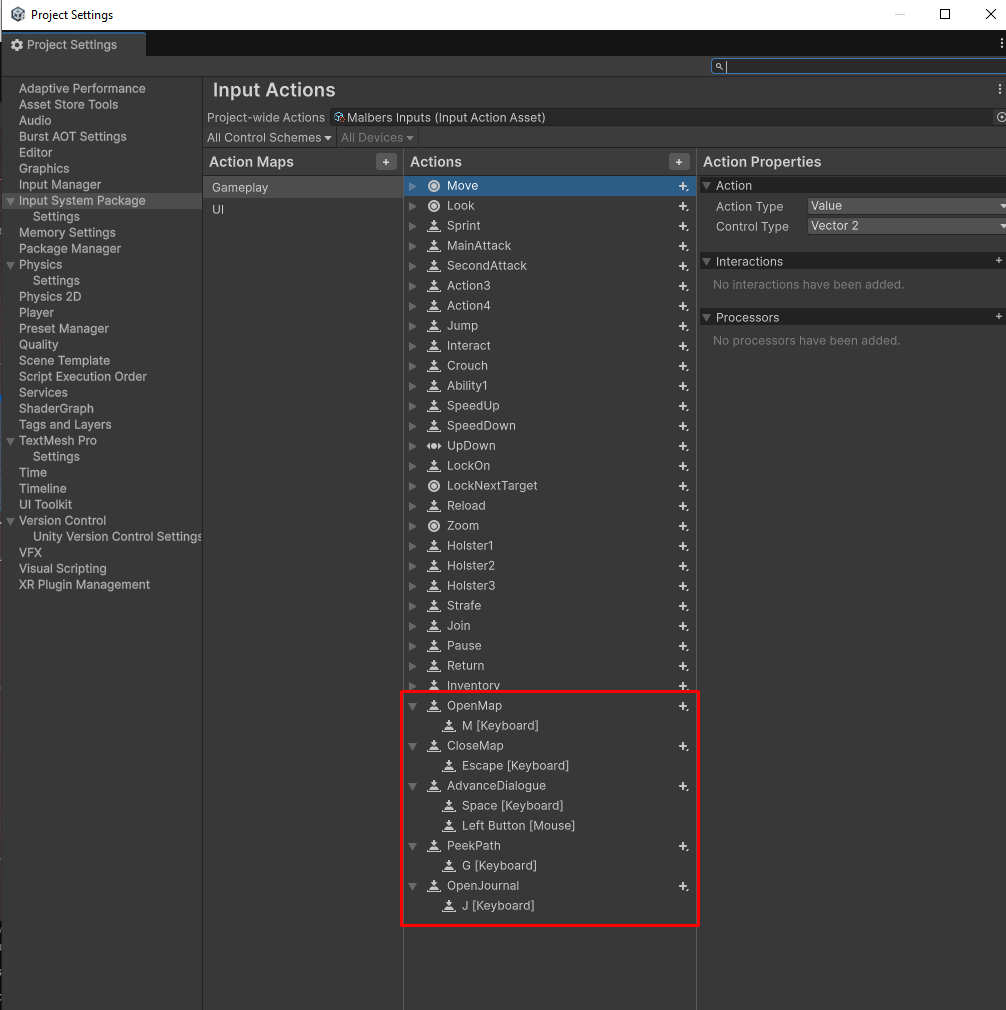The image size is (1006, 1010).
Task: Collapse the Input System Package section
Action: click(10, 201)
